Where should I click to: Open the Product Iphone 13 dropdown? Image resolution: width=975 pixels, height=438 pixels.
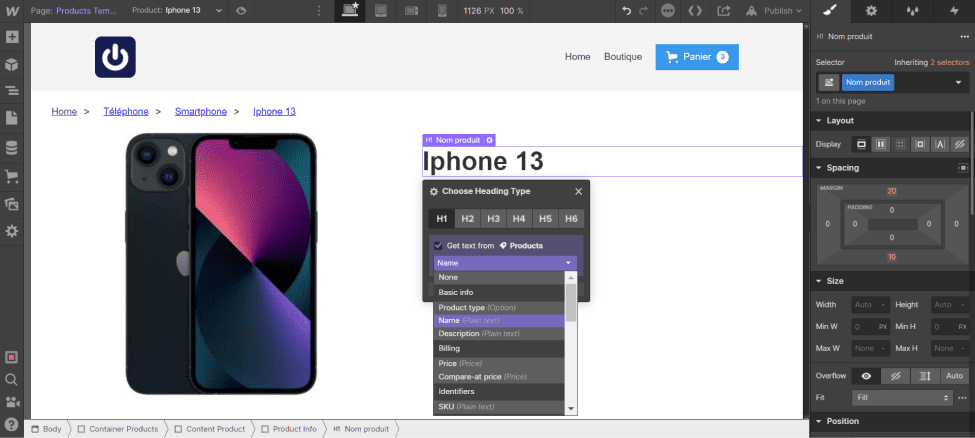tap(178, 11)
